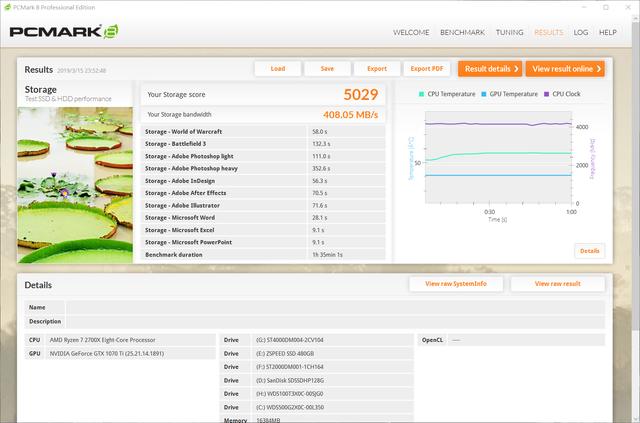Click the 5029 storage score
The image size is (640, 423).
[361, 95]
